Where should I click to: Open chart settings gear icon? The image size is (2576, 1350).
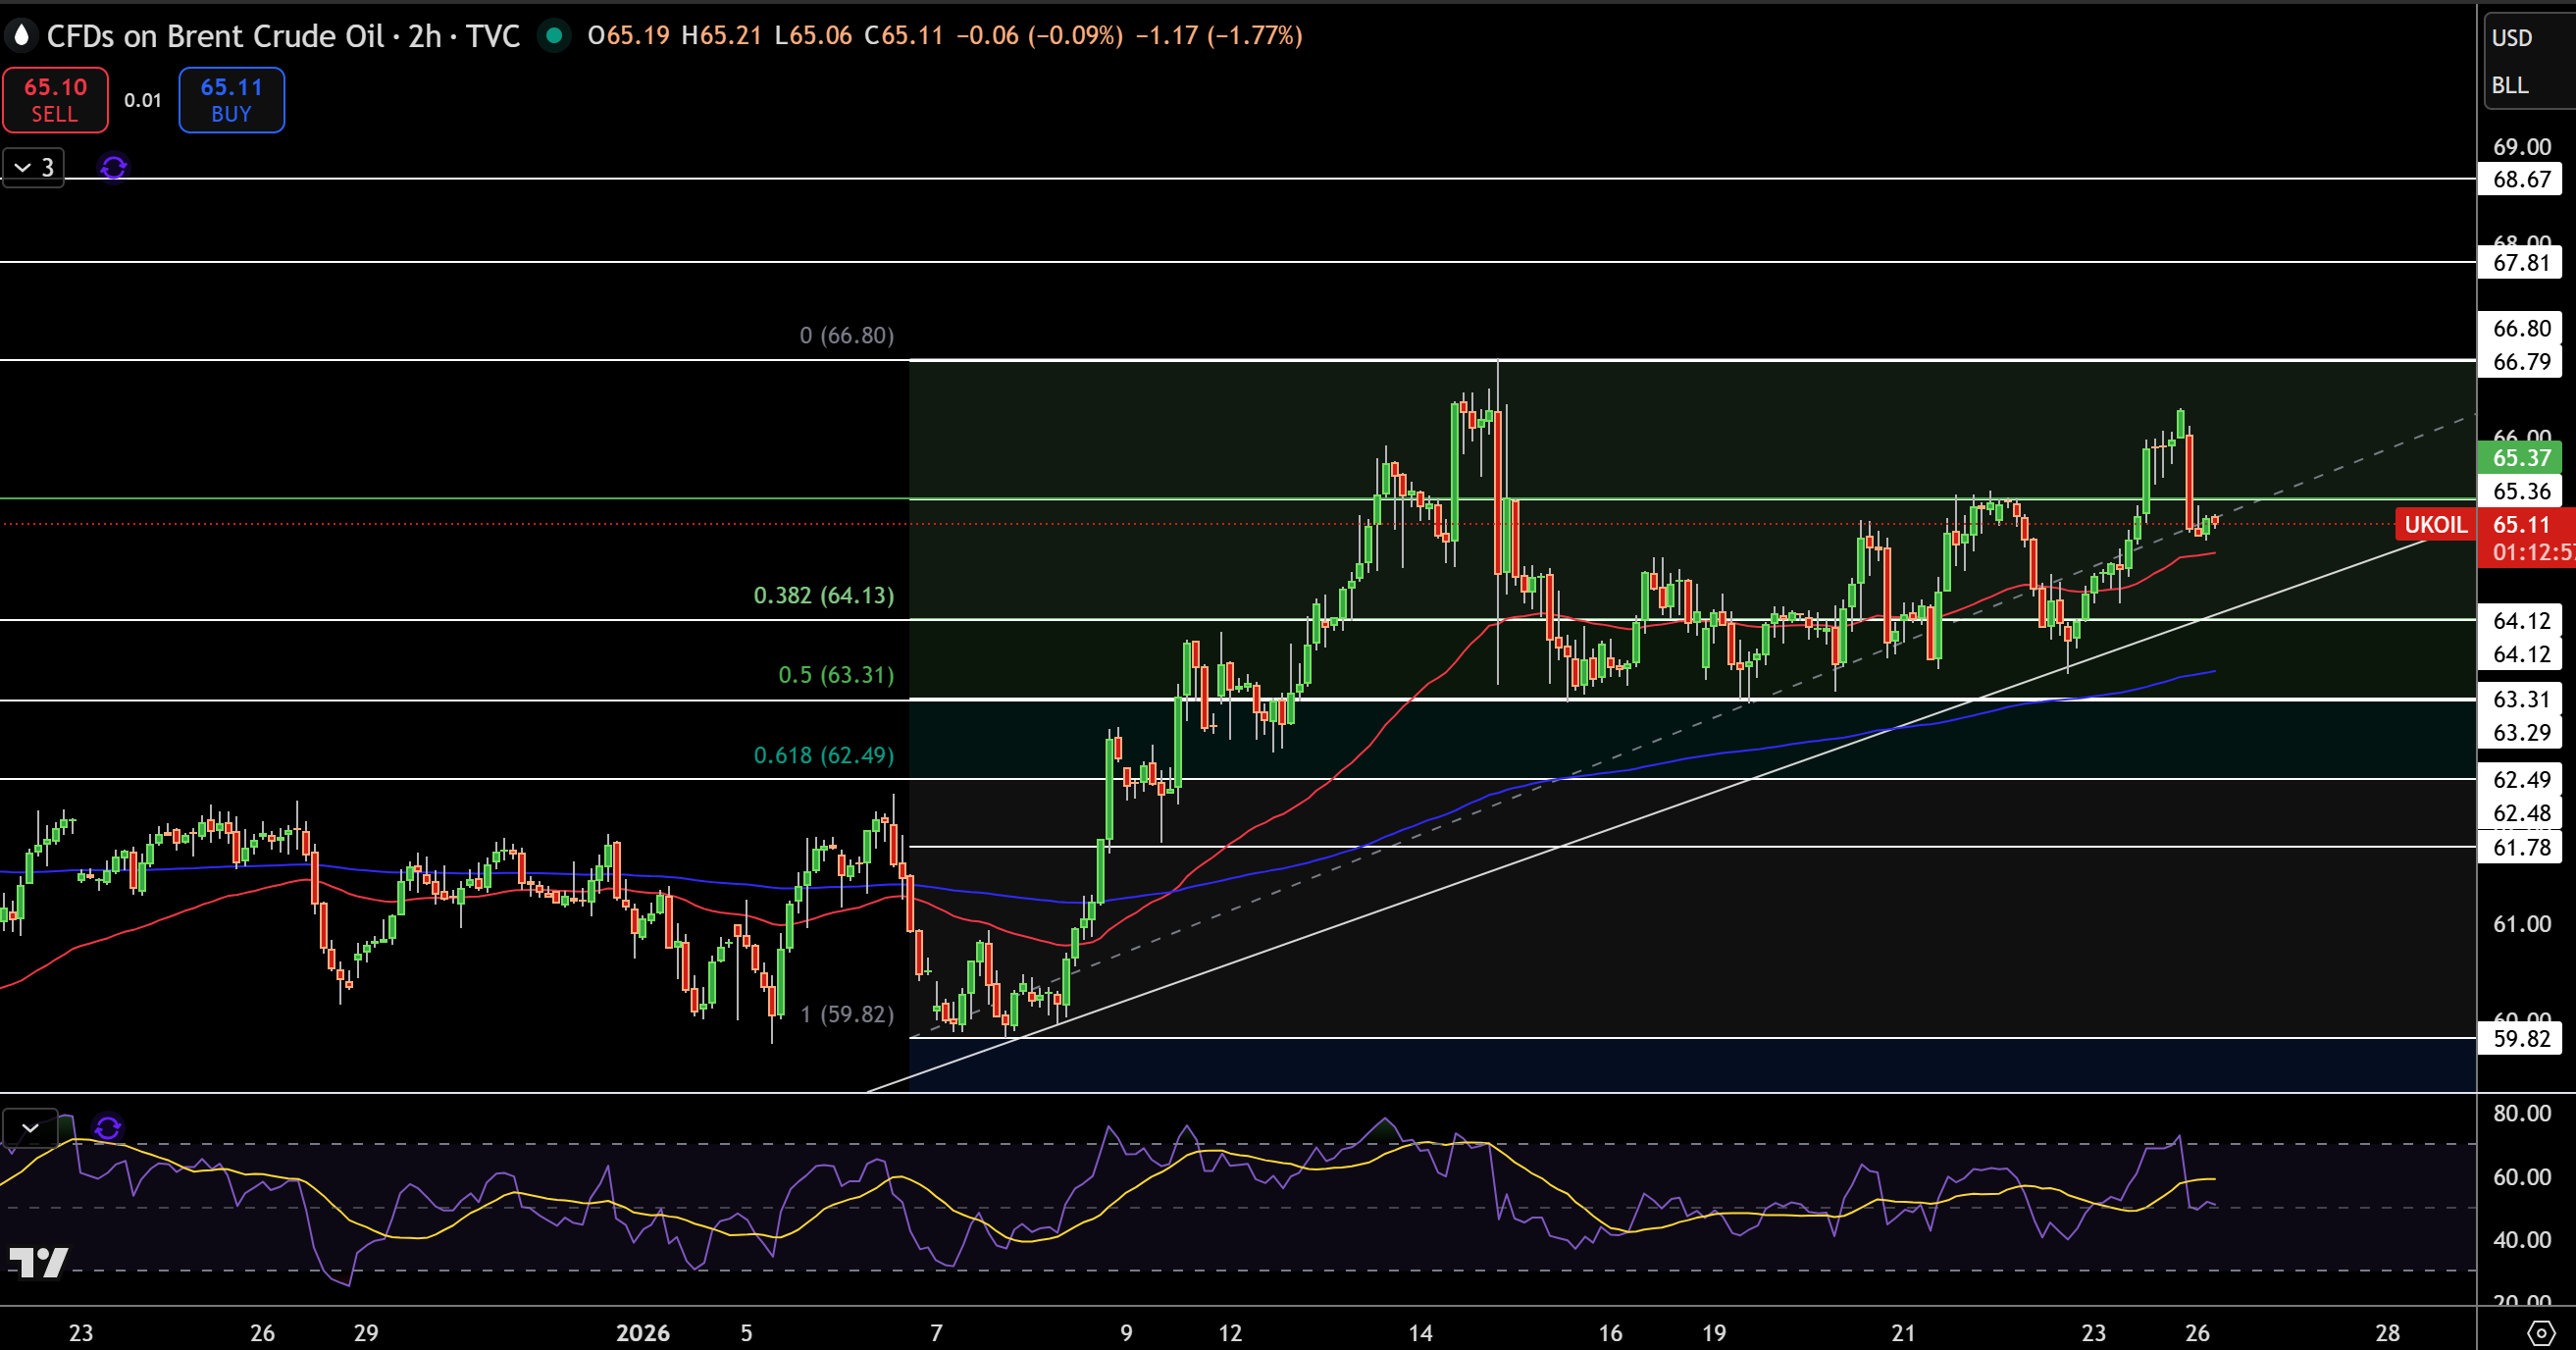point(2541,1332)
